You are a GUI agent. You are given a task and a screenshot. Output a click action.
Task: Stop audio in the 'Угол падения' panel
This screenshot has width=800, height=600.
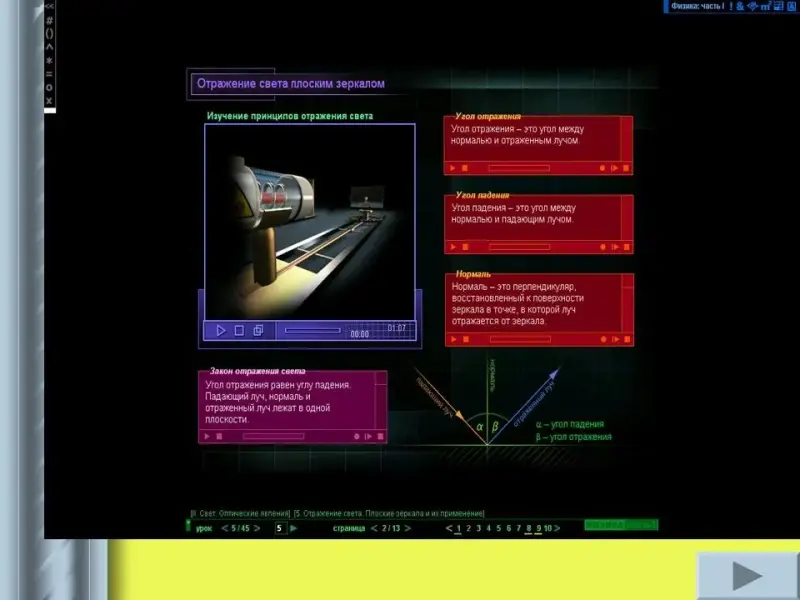coord(465,246)
